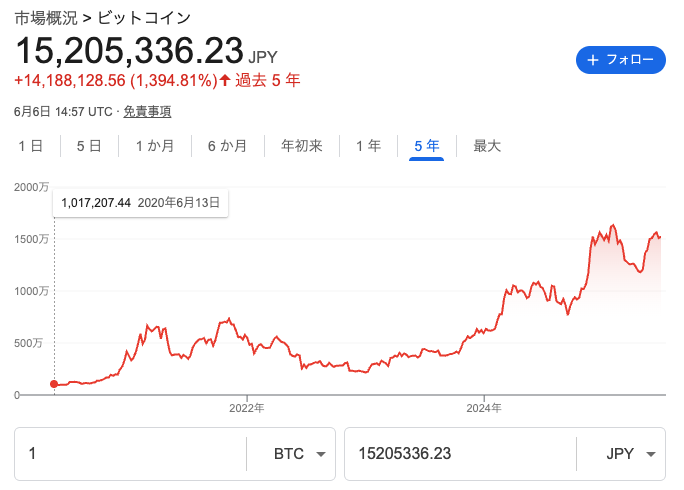Switch to the 1日 time range tab

[x=31, y=146]
